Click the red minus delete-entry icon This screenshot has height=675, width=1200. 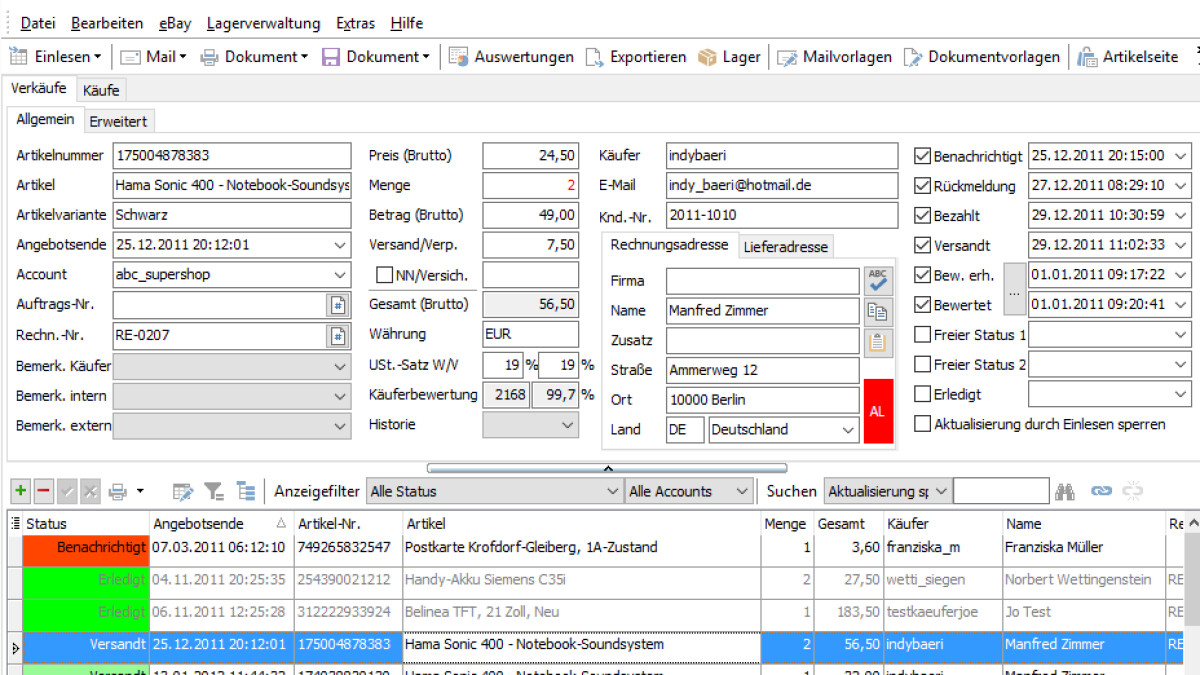tap(44, 491)
